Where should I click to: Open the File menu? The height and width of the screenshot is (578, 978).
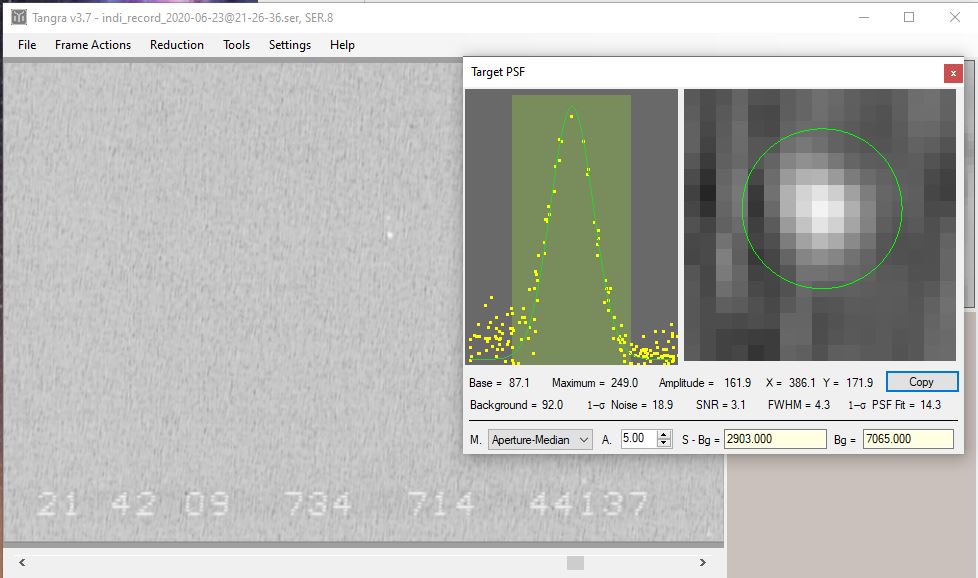[27, 45]
